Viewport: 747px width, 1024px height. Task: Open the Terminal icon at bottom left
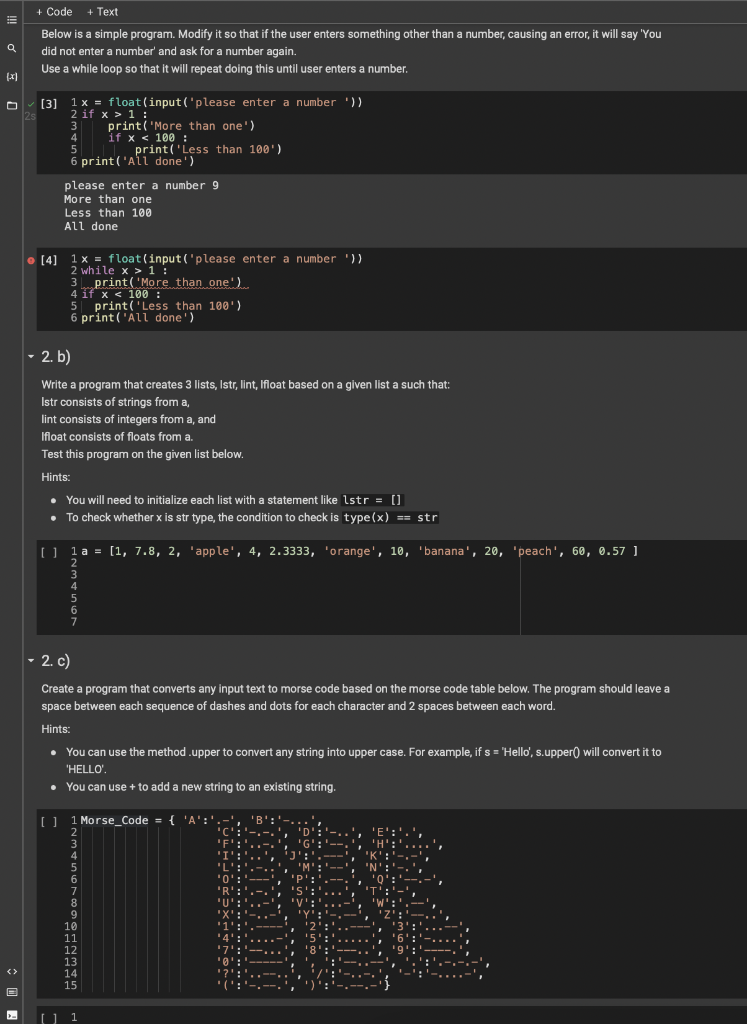pyautogui.click(x=11, y=1014)
